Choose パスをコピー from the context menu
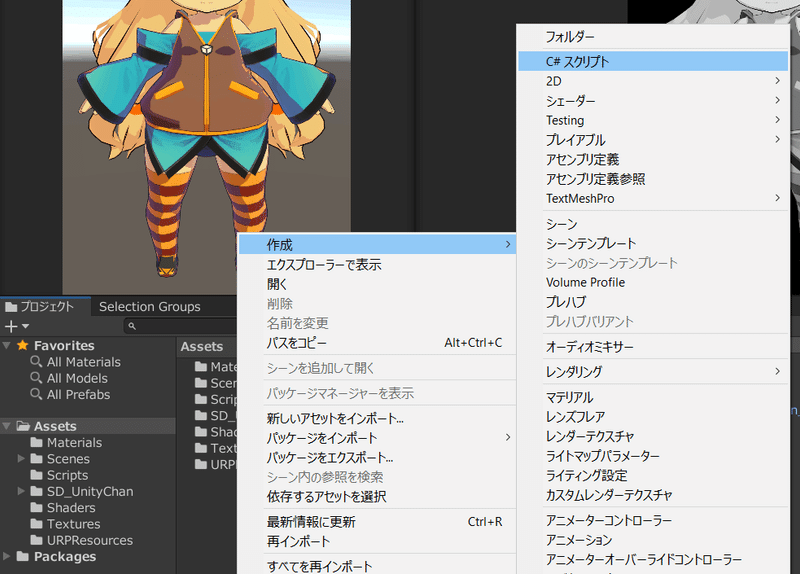 point(377,343)
